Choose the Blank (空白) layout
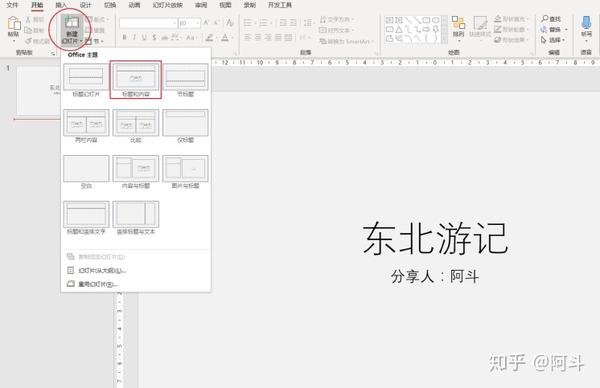This screenshot has height=388, width=600. [x=86, y=172]
